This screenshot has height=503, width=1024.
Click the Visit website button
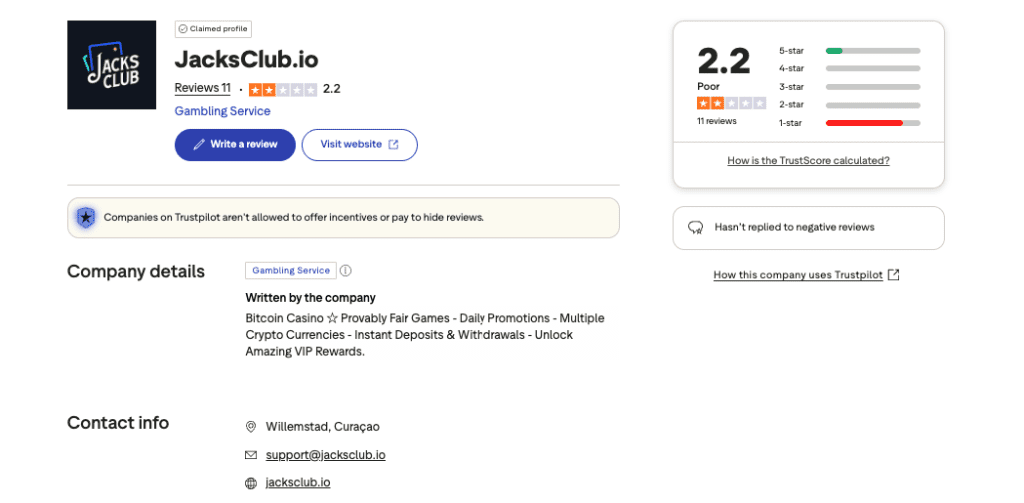[x=359, y=145]
